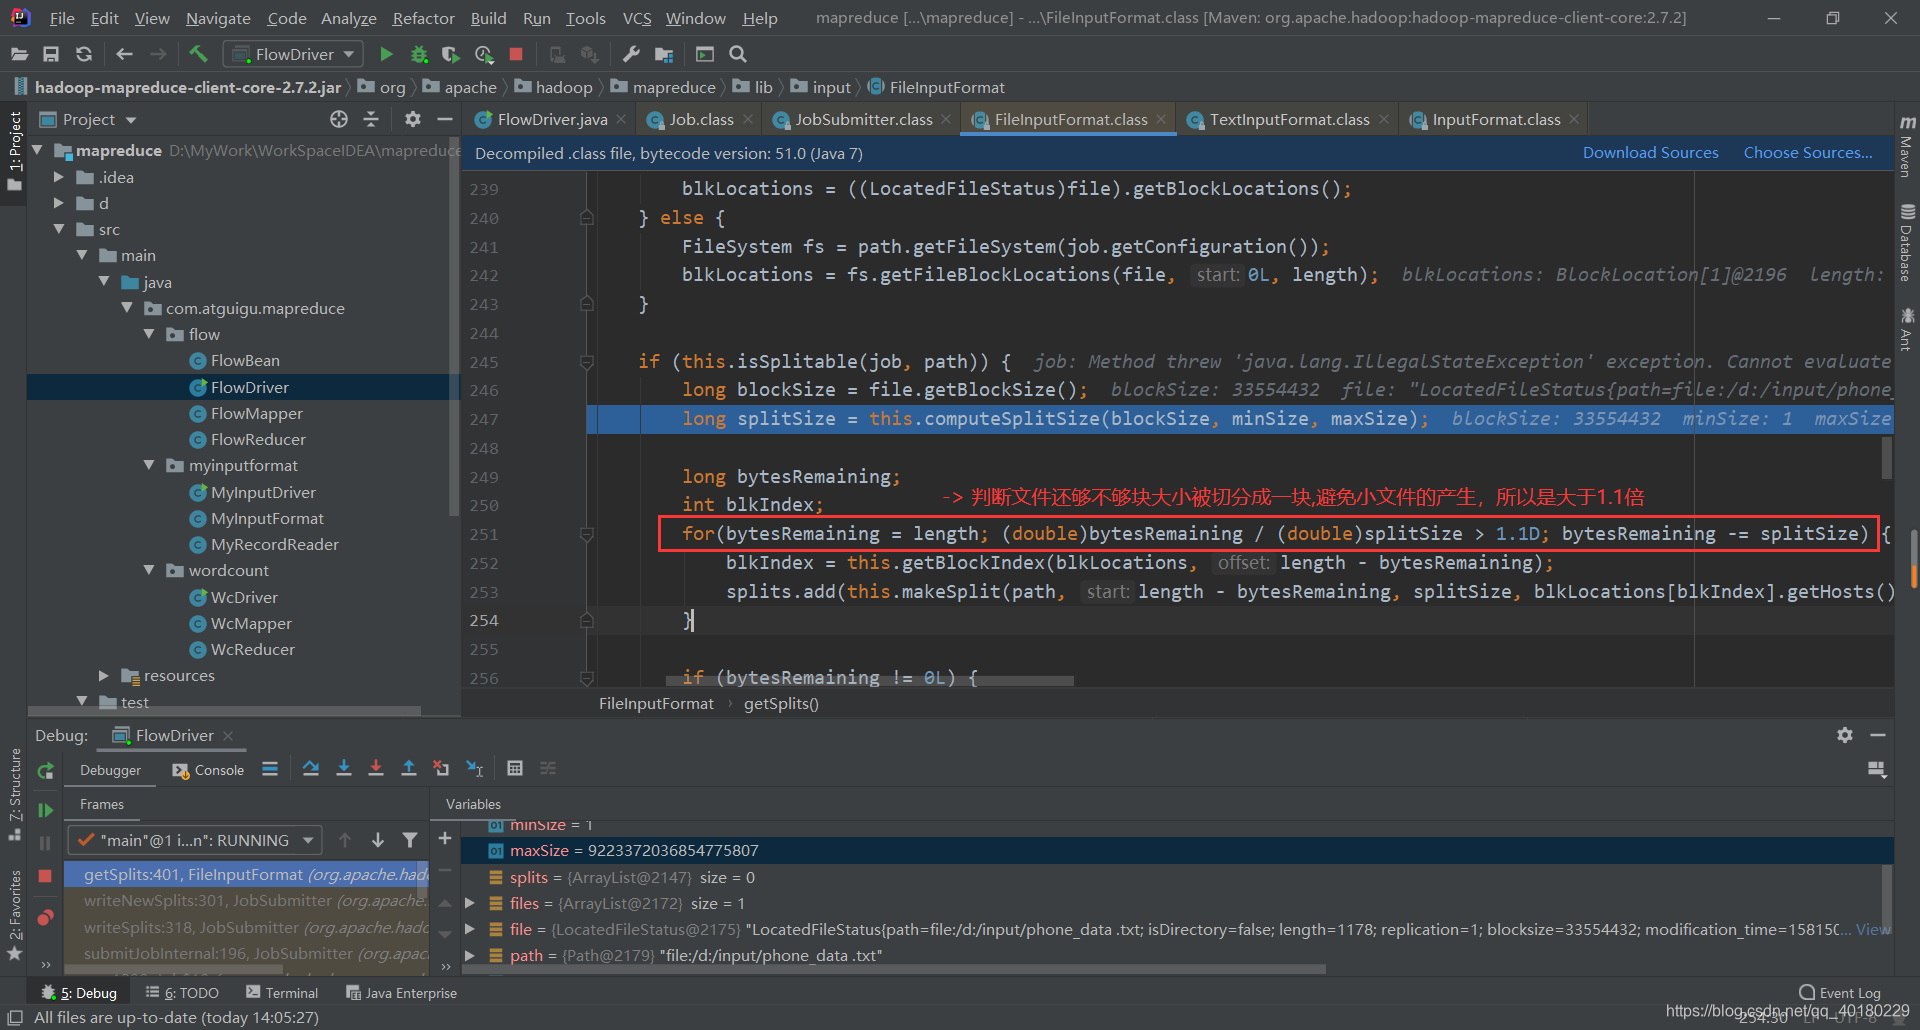Screen dimensions: 1920x1030
Task: Open Project panel gear options
Action: pyautogui.click(x=412, y=119)
